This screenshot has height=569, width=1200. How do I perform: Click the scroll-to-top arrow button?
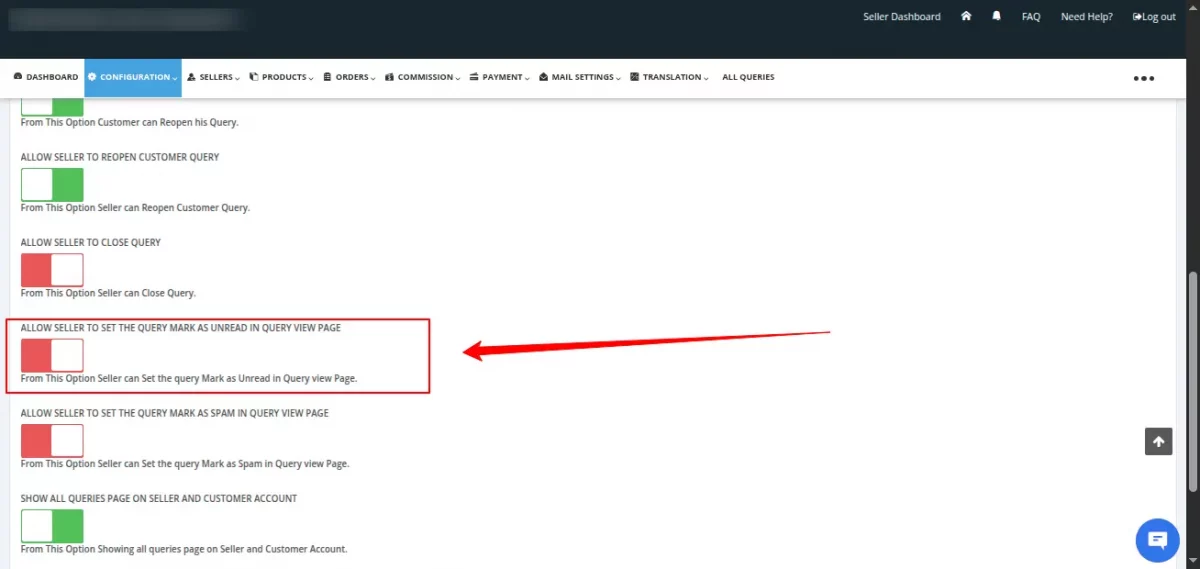point(1158,441)
